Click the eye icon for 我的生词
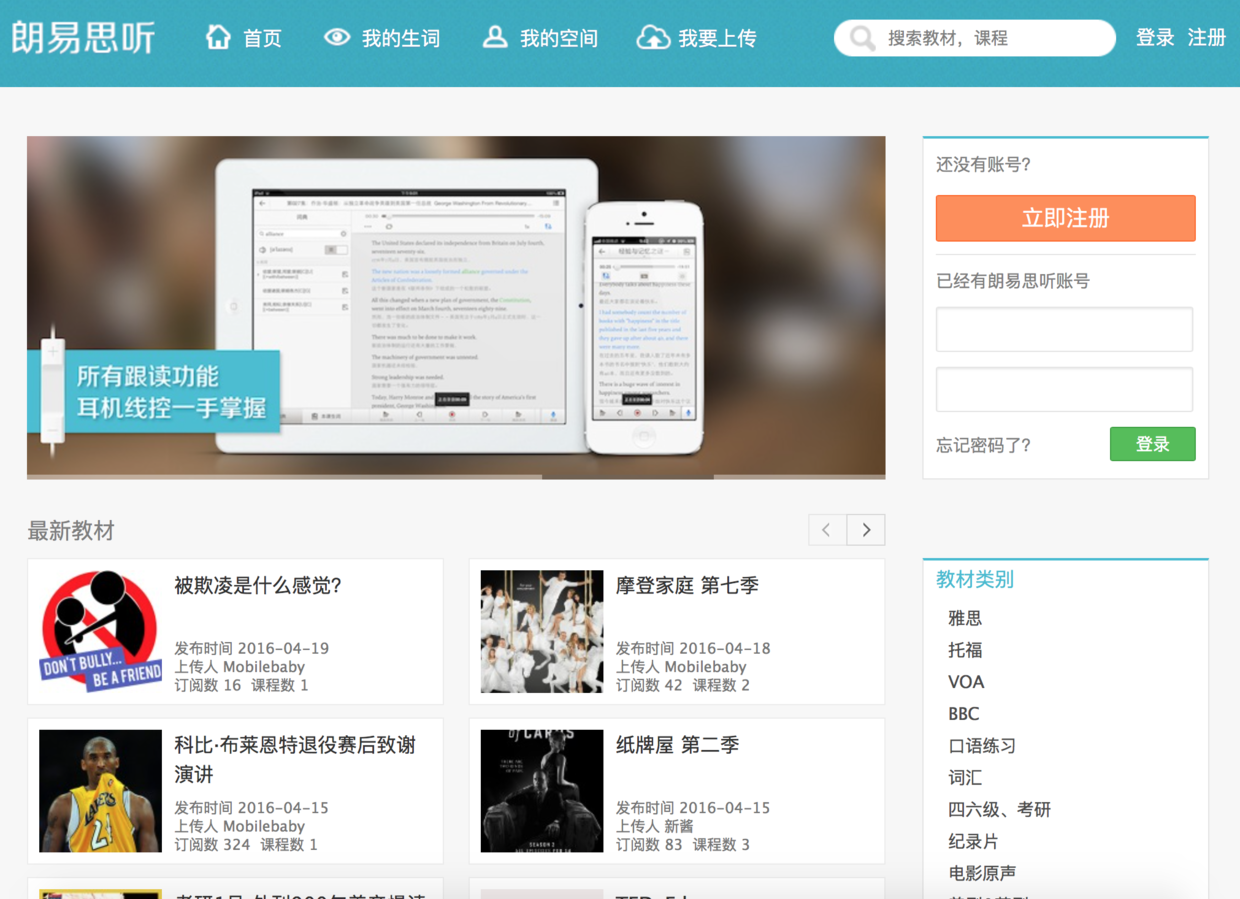 click(x=337, y=38)
